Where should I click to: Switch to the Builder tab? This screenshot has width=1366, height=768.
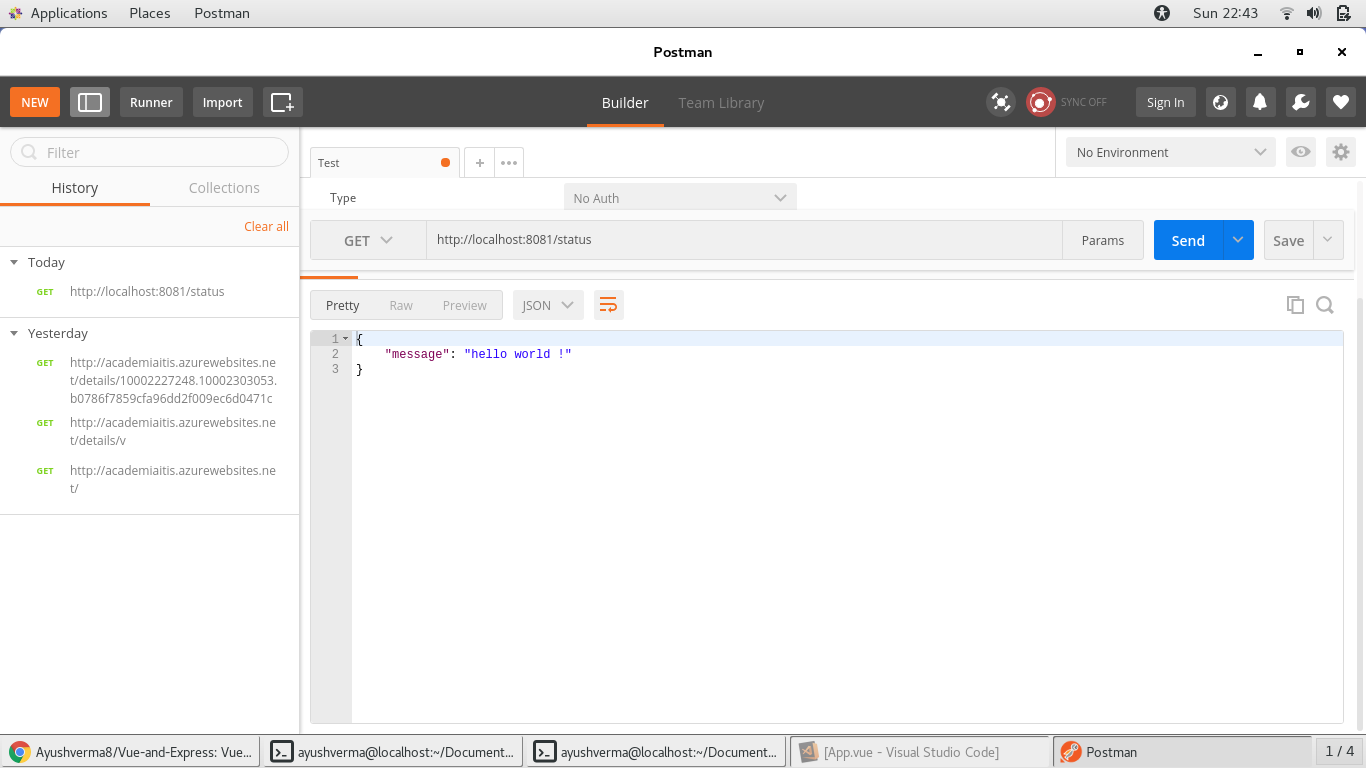pos(625,102)
